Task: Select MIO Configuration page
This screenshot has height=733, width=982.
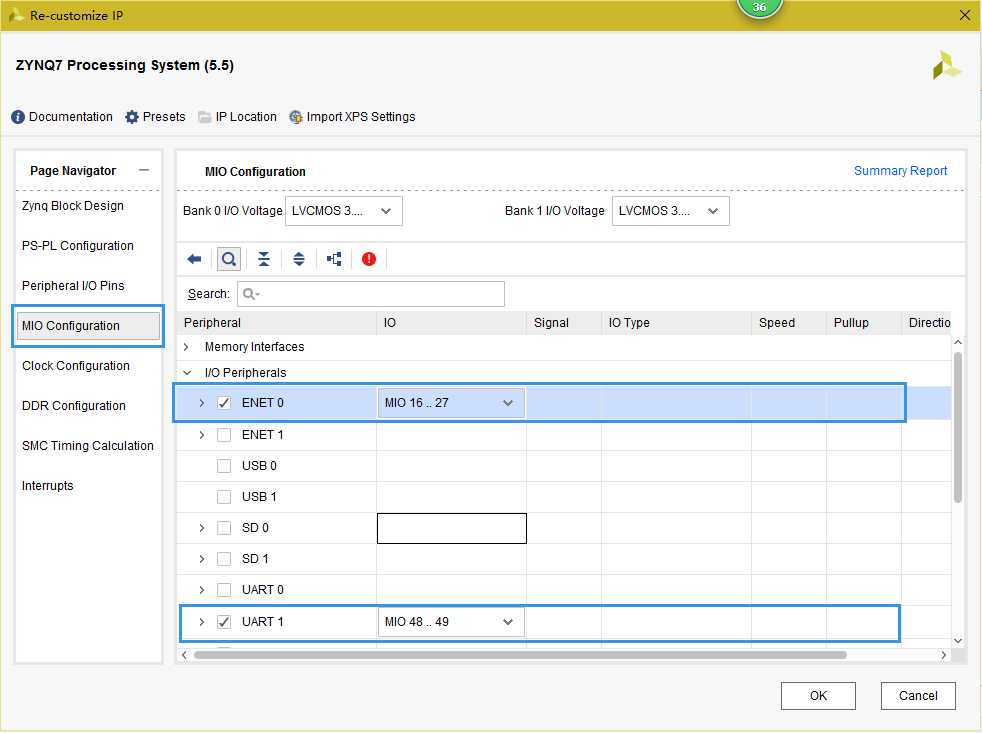Action: pyautogui.click(x=88, y=326)
